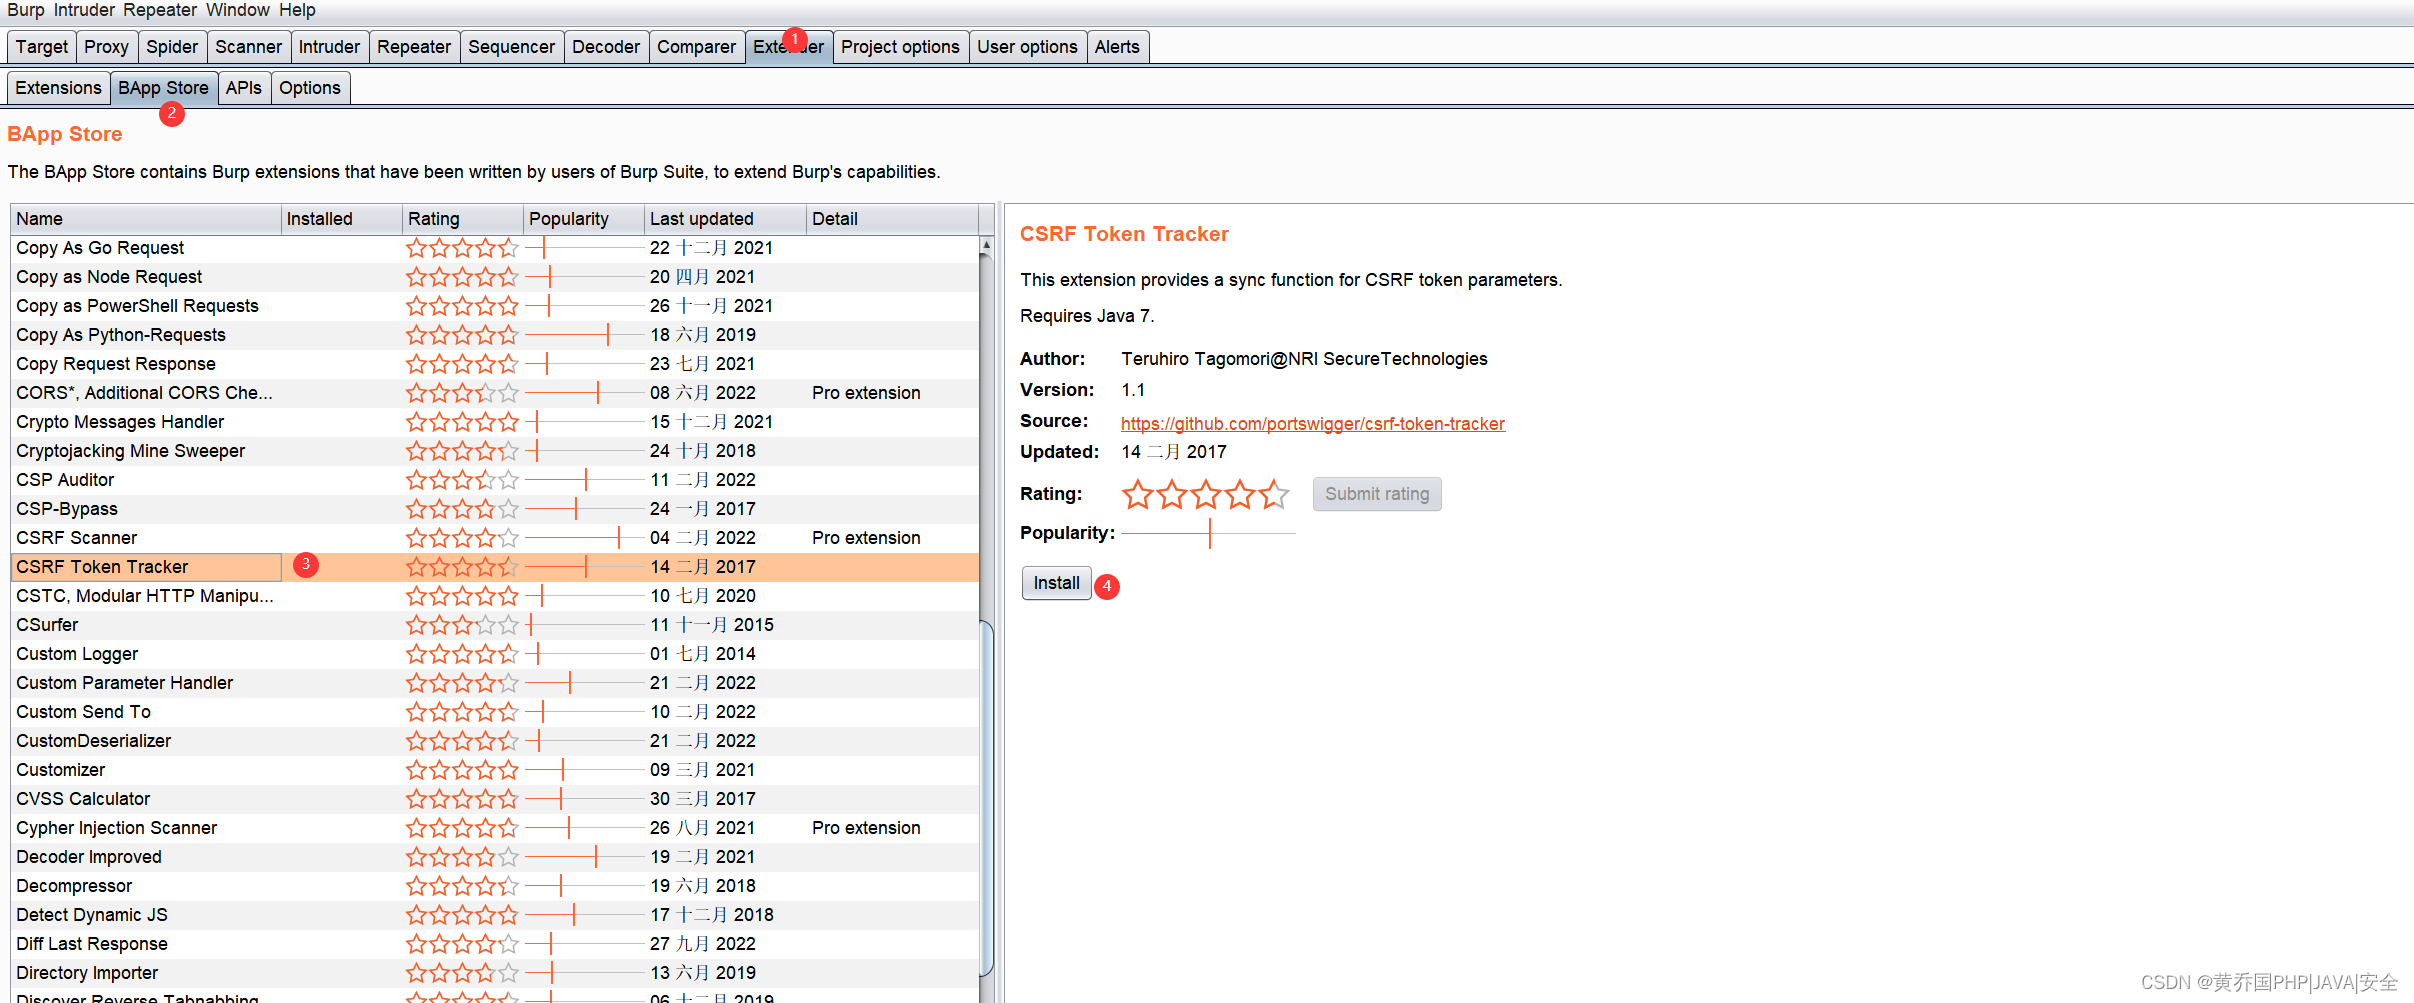Screen dimensions: 2414x1003
Task: Select the CSP-Bypass row
Action: 495,509
